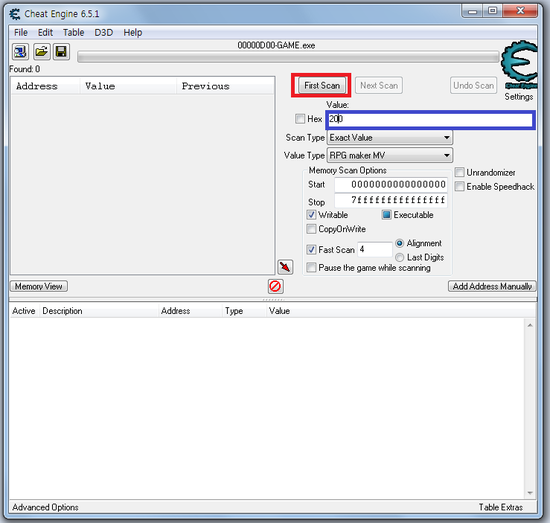Enable the Unrandomizer checkbox
Image resolution: width=550 pixels, height=523 pixels.
point(459,172)
